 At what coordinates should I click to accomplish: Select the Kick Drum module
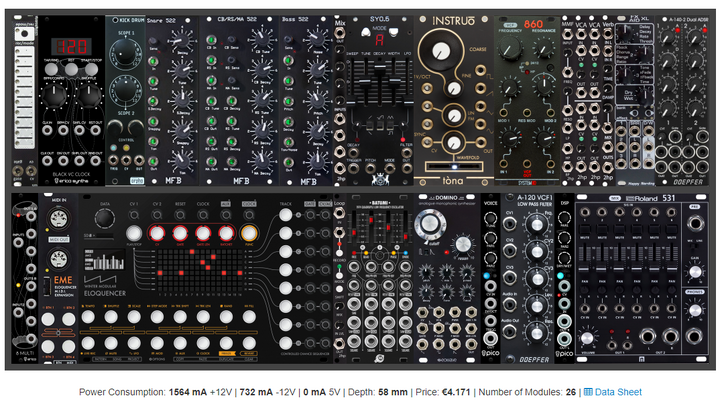point(125,101)
